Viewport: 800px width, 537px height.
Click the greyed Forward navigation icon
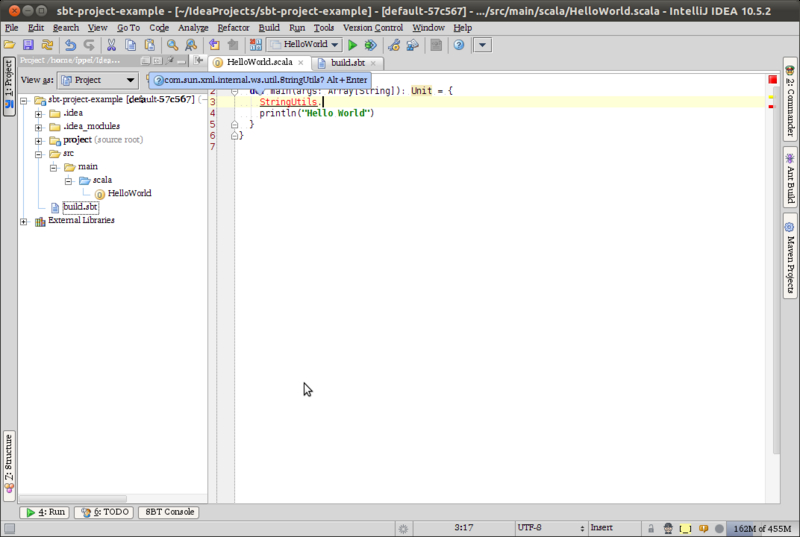(x=233, y=45)
